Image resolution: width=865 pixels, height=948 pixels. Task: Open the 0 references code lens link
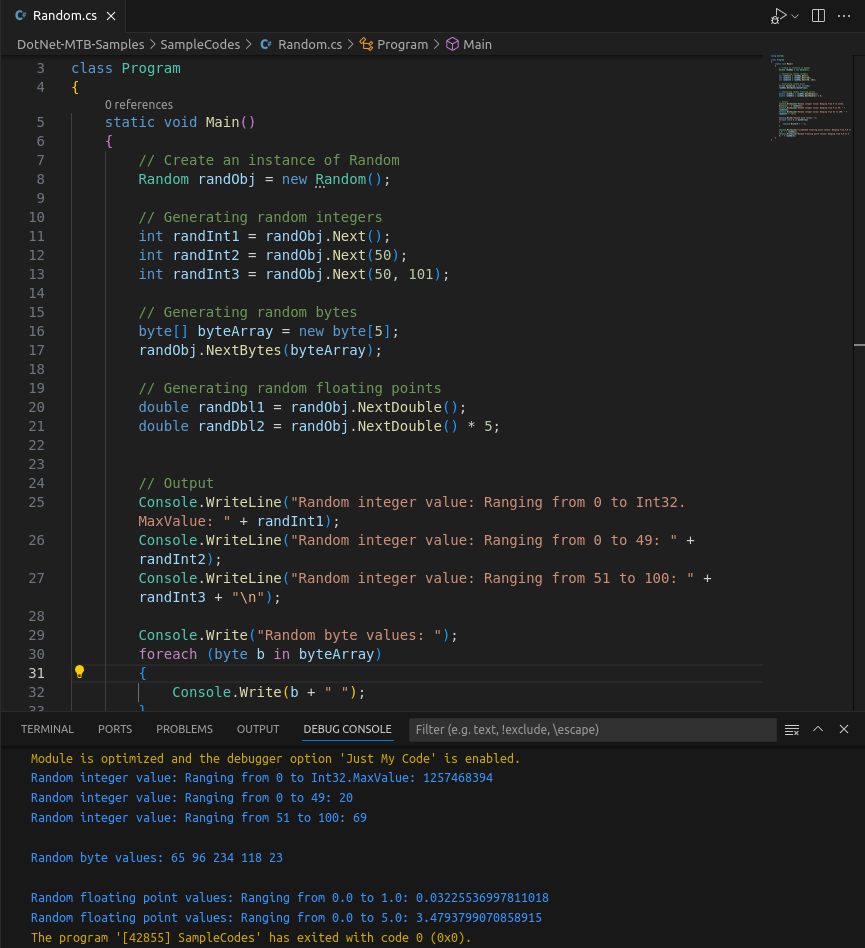pos(139,105)
